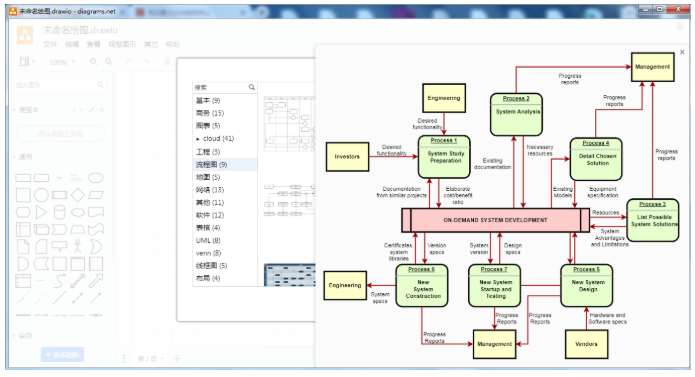Select the circle shape in sidebar

tap(41, 195)
